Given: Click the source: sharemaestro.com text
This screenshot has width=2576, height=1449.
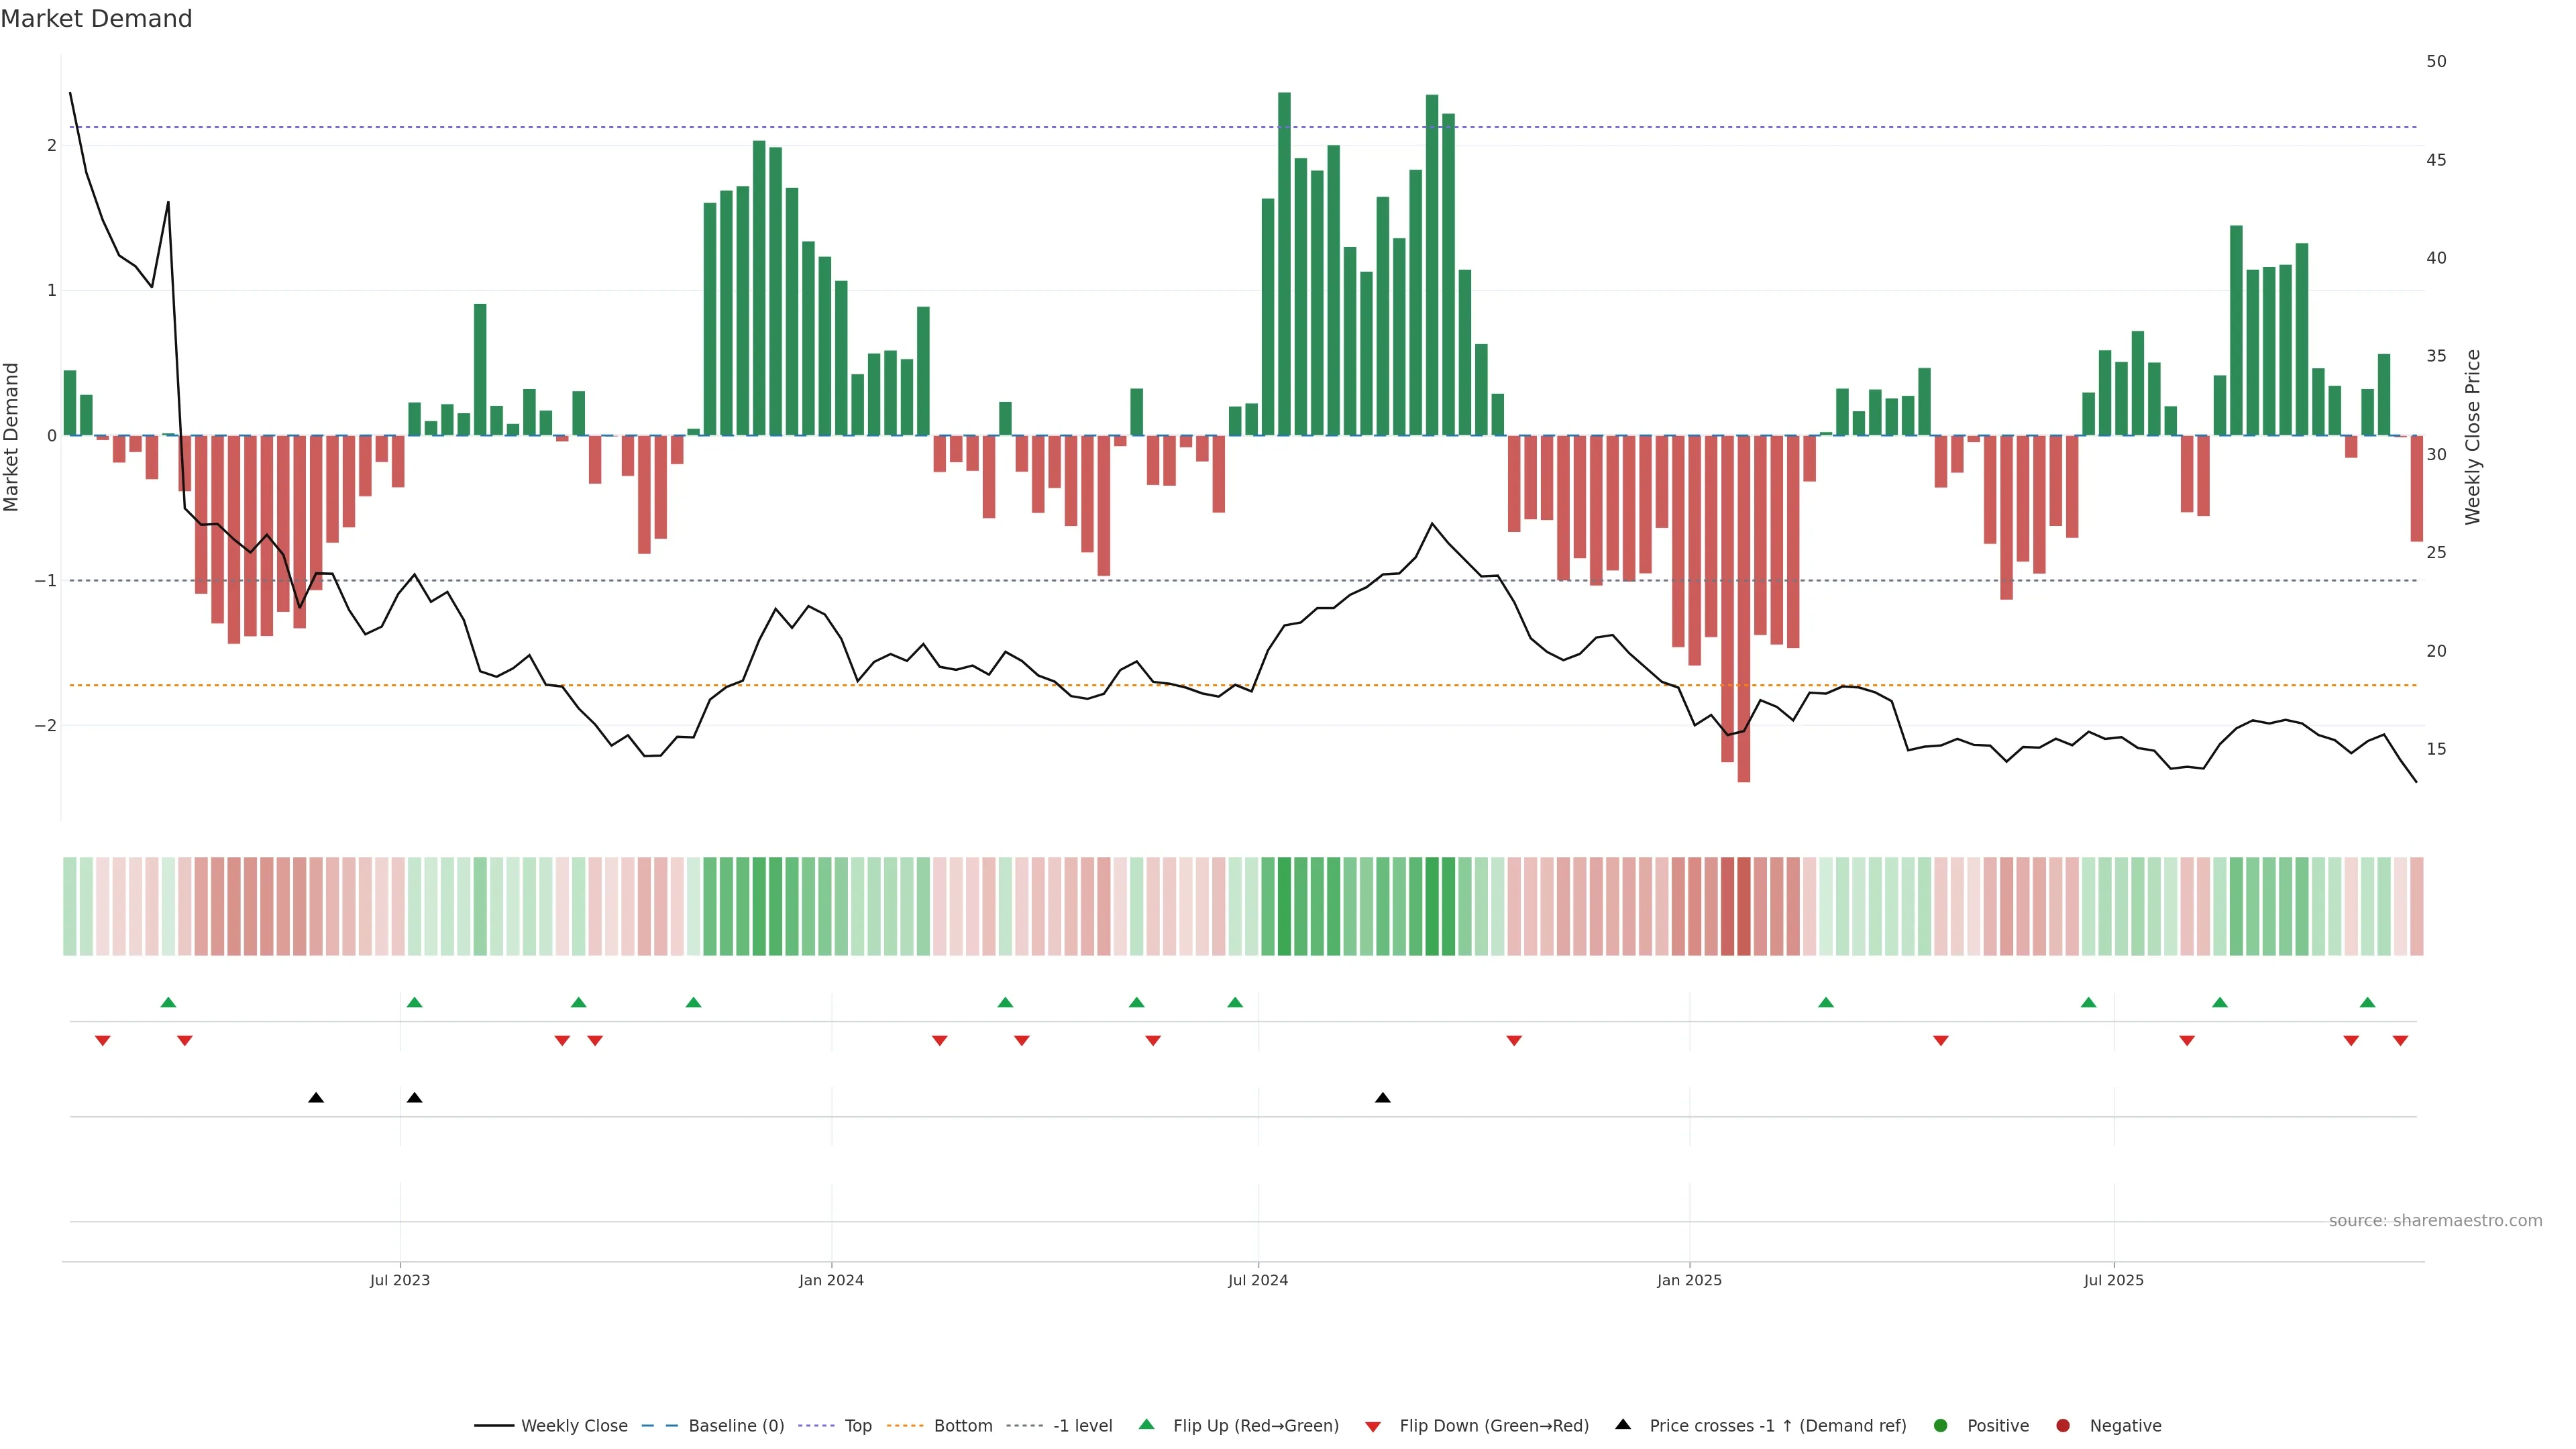Looking at the screenshot, I should pyautogui.click(x=2435, y=1220).
